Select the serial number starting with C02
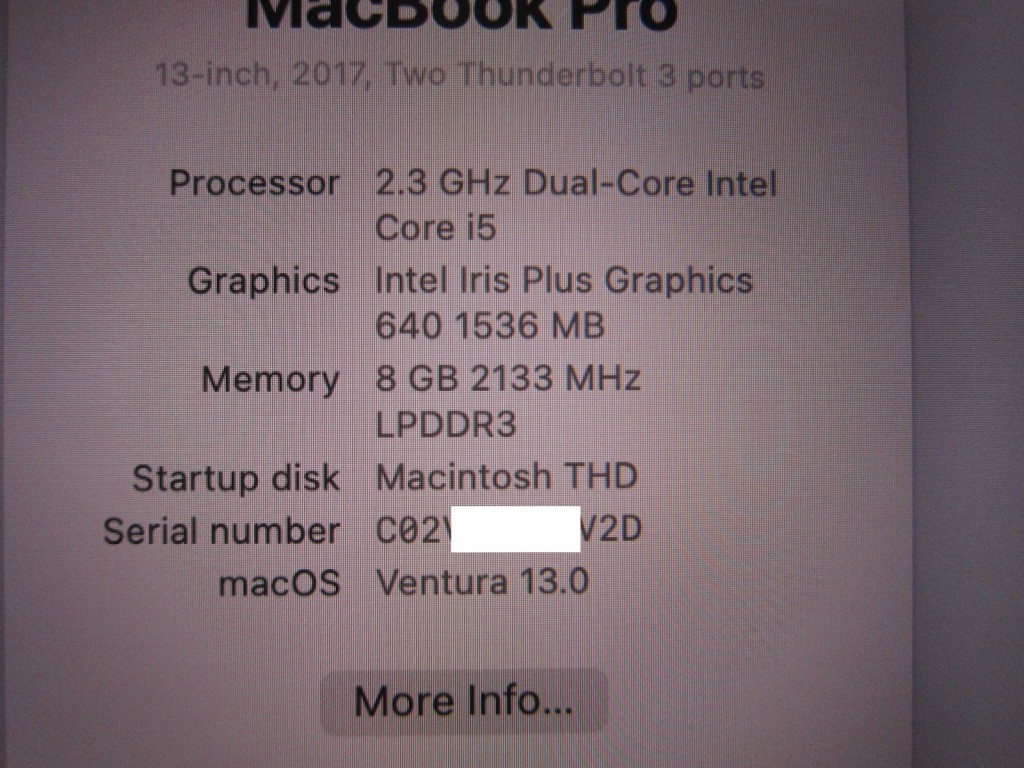 coord(509,530)
